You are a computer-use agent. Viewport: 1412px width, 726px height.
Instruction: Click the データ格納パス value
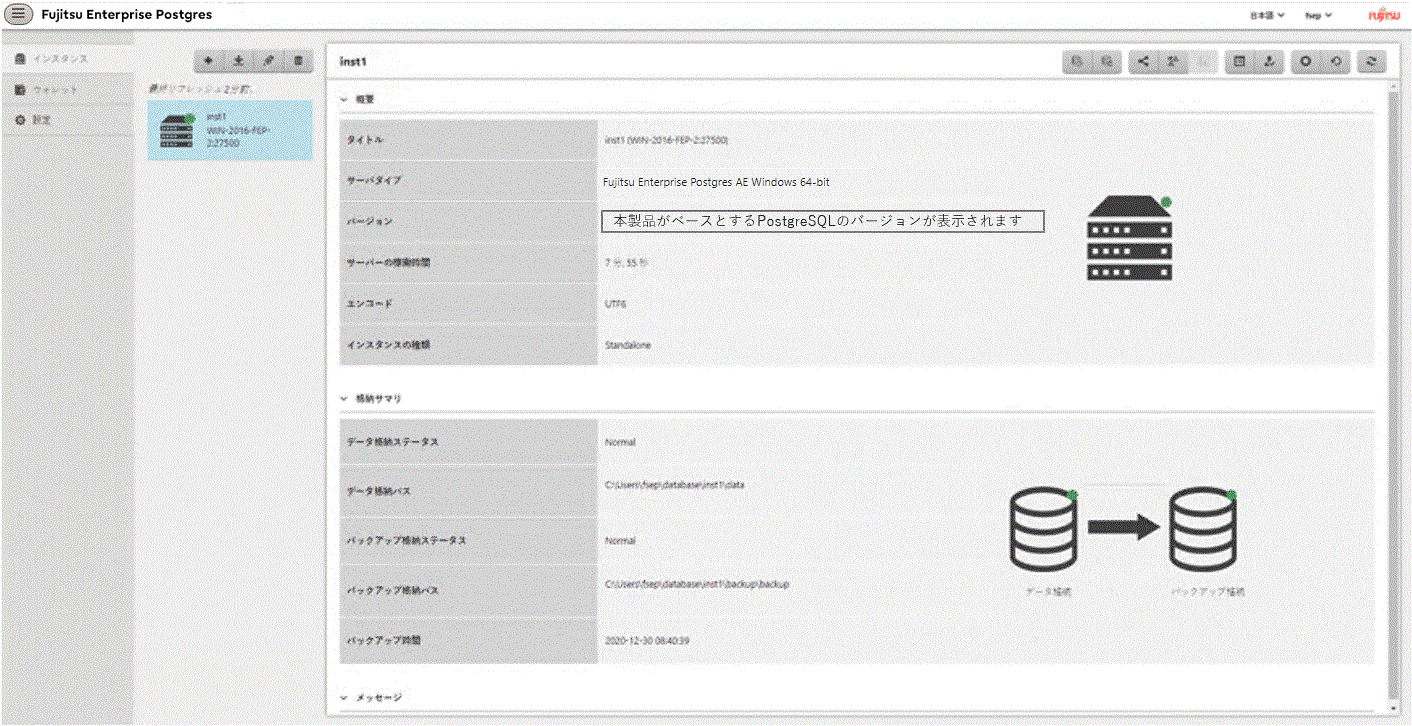coord(675,485)
